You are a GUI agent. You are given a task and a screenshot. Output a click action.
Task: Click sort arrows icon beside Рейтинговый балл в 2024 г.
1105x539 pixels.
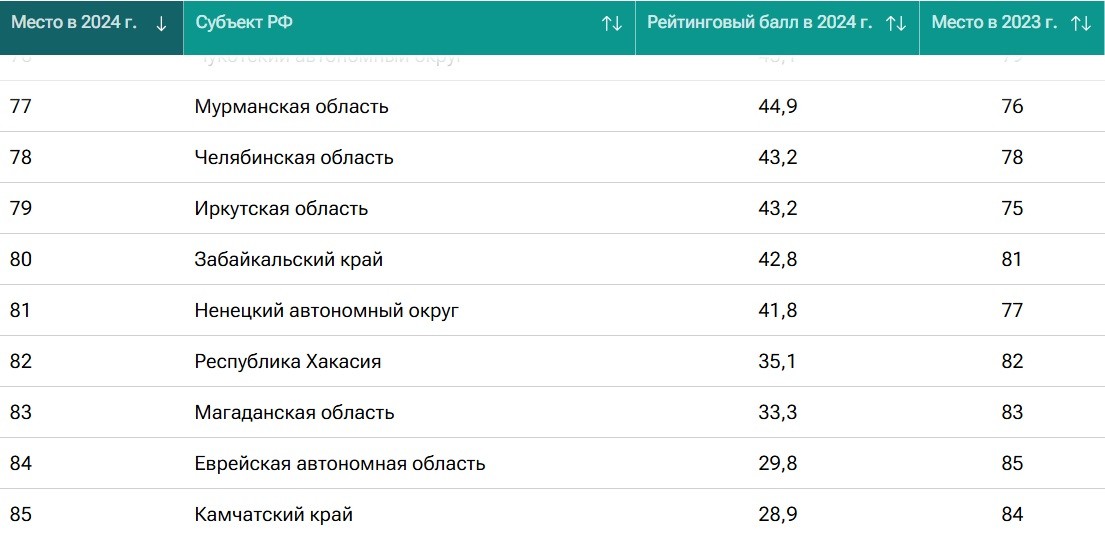(896, 23)
